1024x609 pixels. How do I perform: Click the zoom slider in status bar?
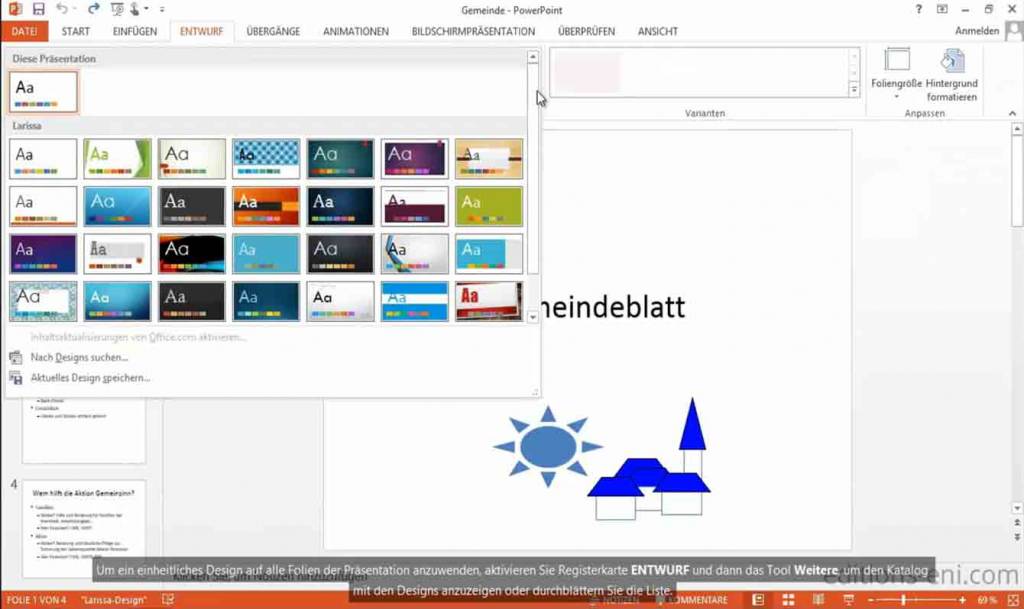903,600
